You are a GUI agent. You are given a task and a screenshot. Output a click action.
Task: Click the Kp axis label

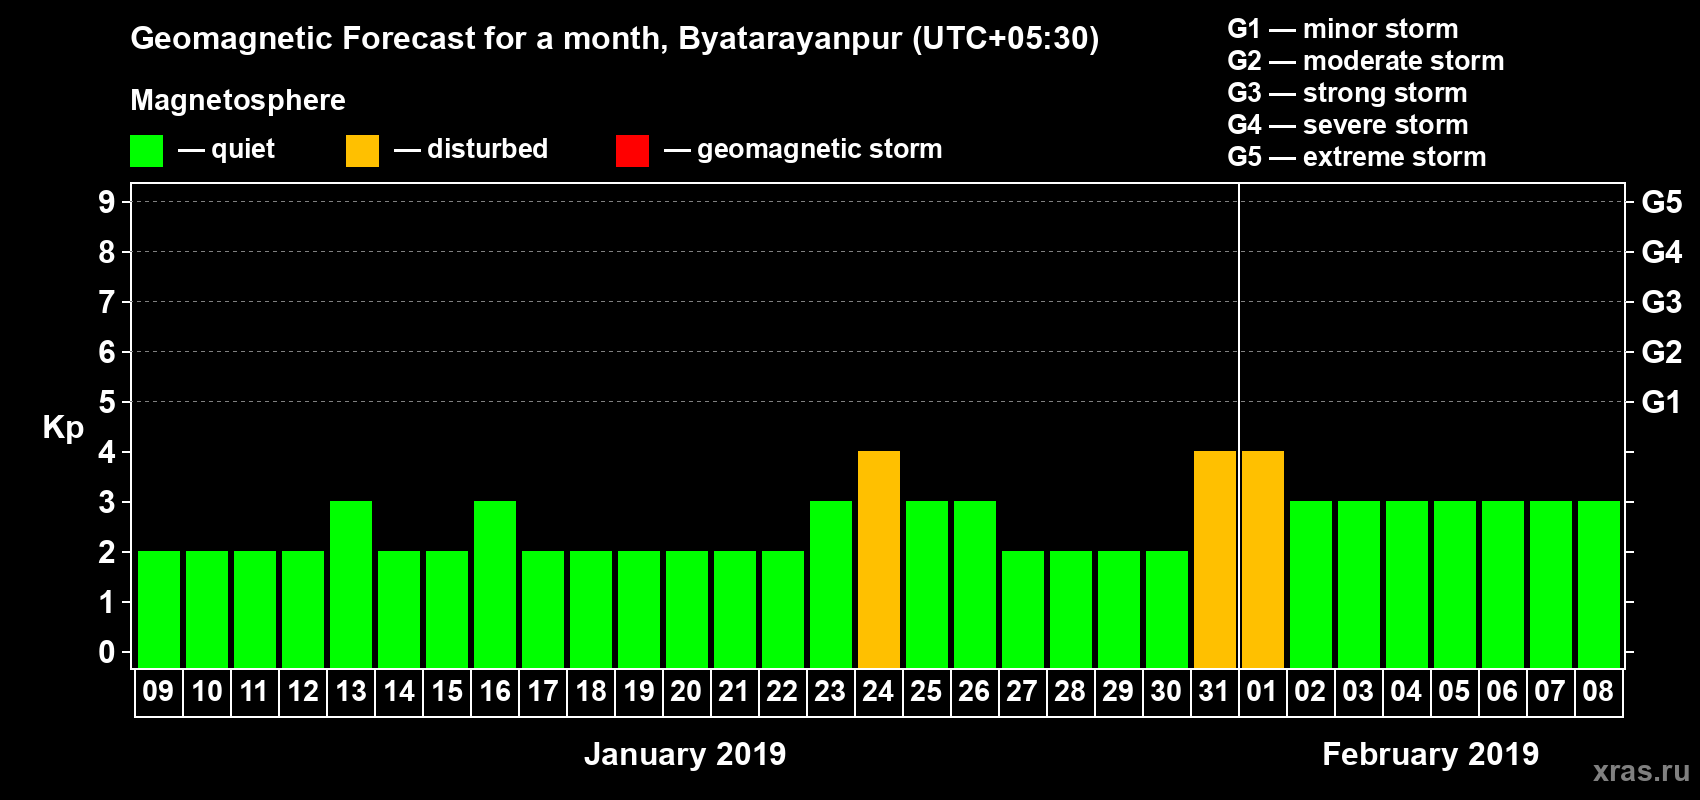coord(63,428)
